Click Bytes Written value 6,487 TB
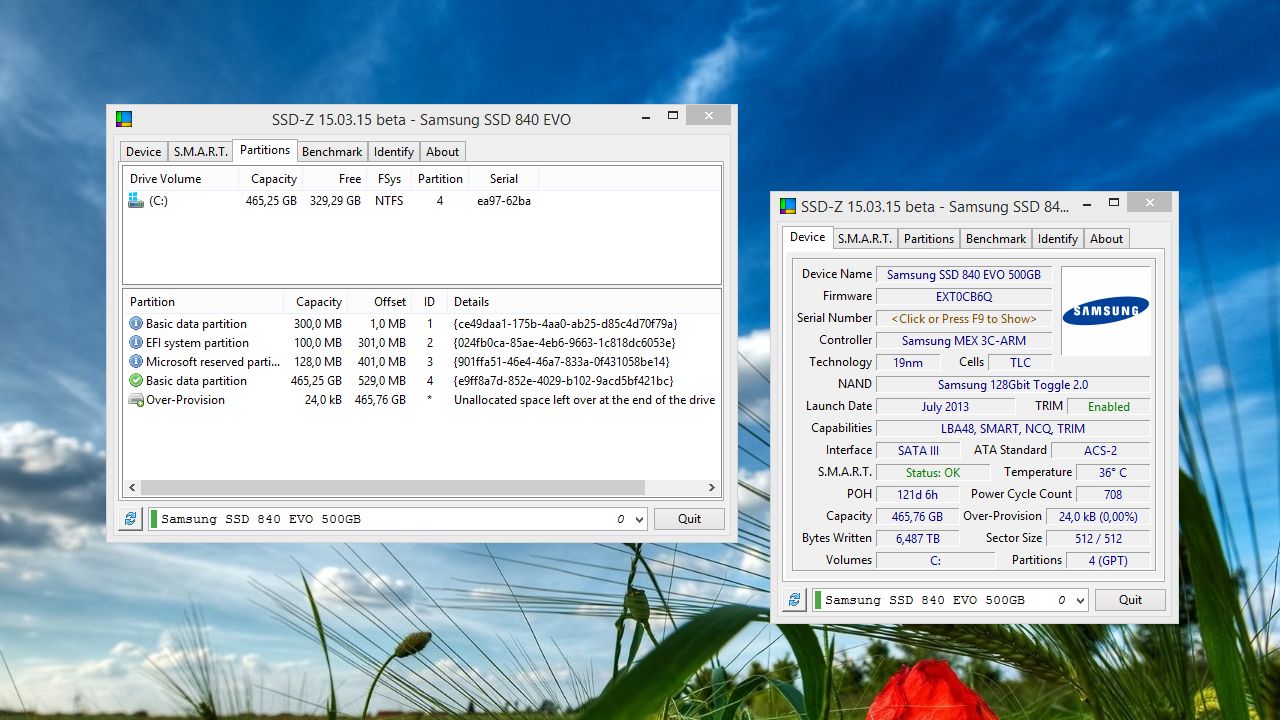 [x=918, y=539]
